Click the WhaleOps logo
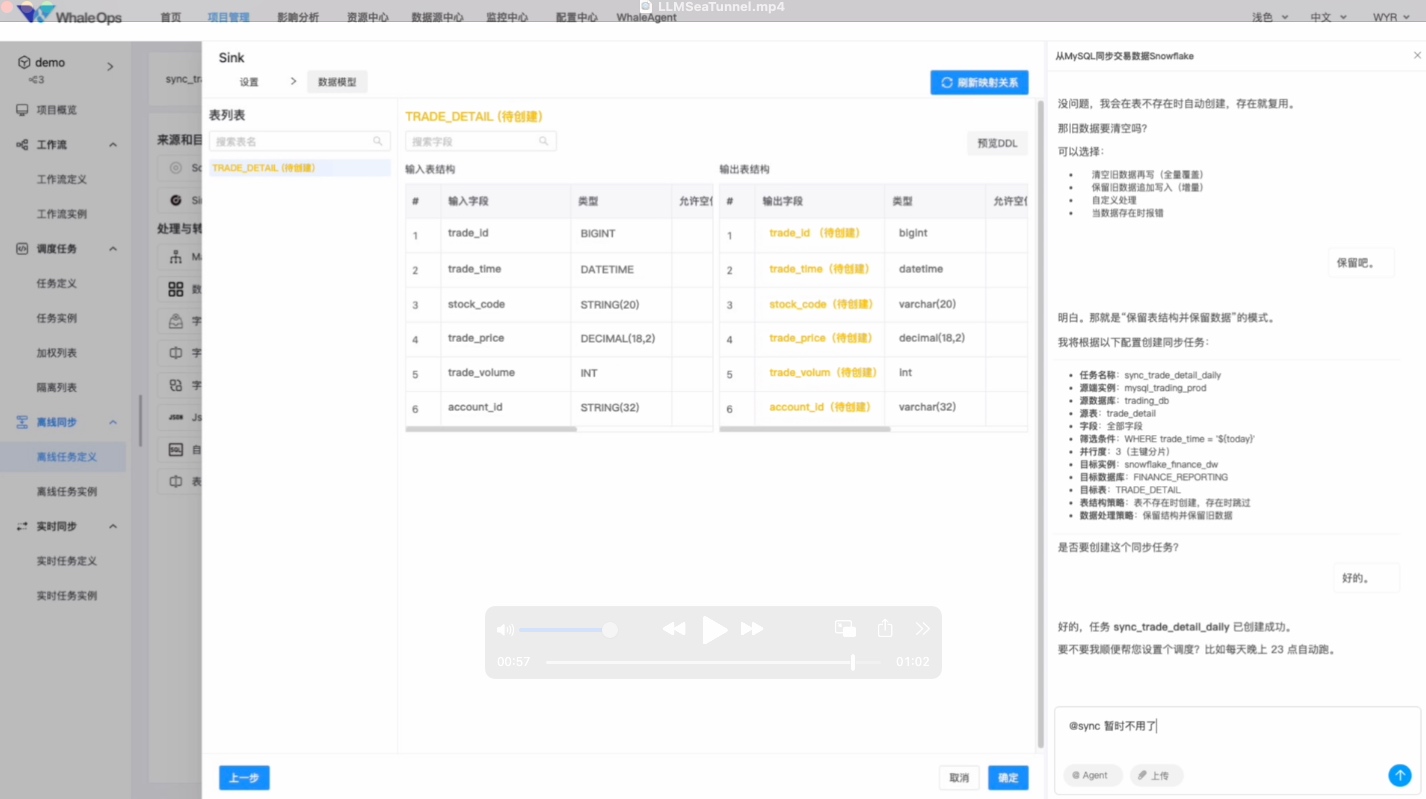Screen dimensions: 1426x799 pyautogui.click(x=69, y=14)
